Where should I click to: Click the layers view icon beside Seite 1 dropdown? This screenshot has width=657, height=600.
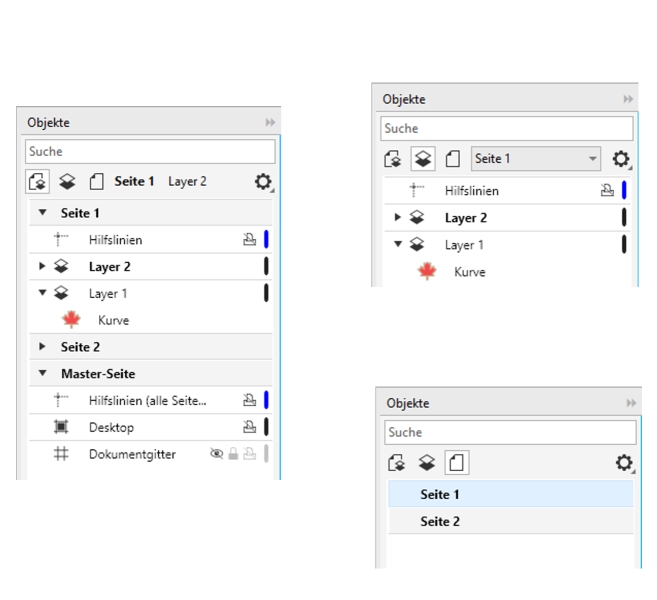(423, 159)
